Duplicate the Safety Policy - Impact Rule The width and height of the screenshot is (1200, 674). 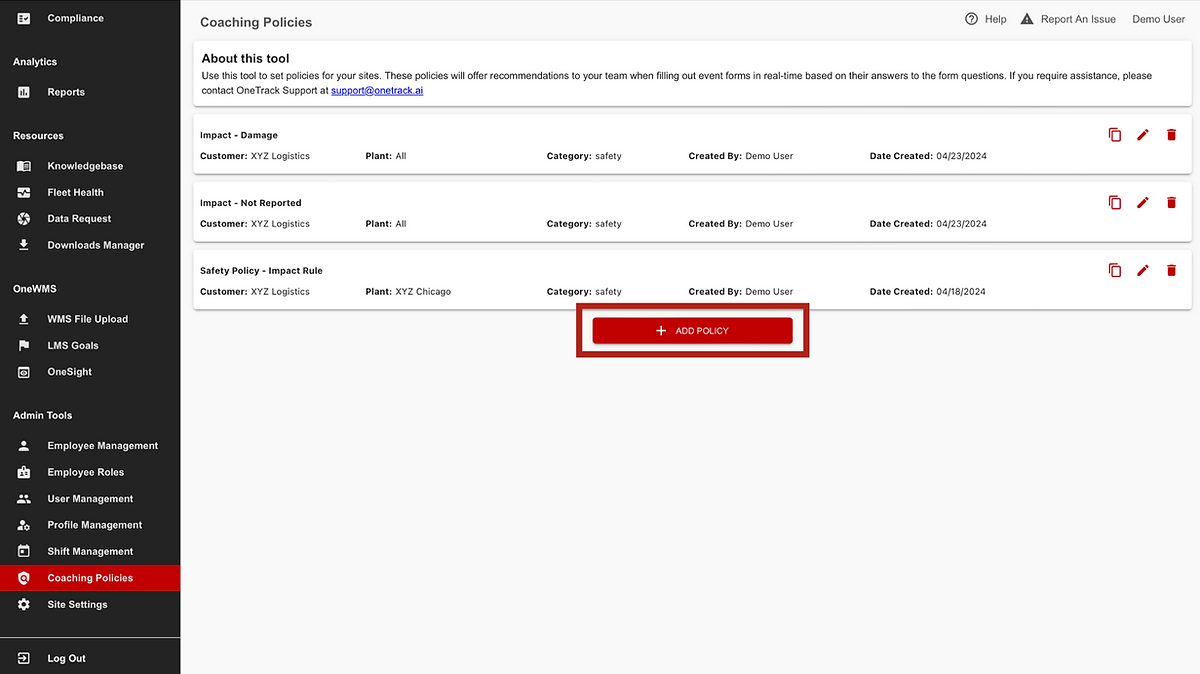(x=1115, y=270)
